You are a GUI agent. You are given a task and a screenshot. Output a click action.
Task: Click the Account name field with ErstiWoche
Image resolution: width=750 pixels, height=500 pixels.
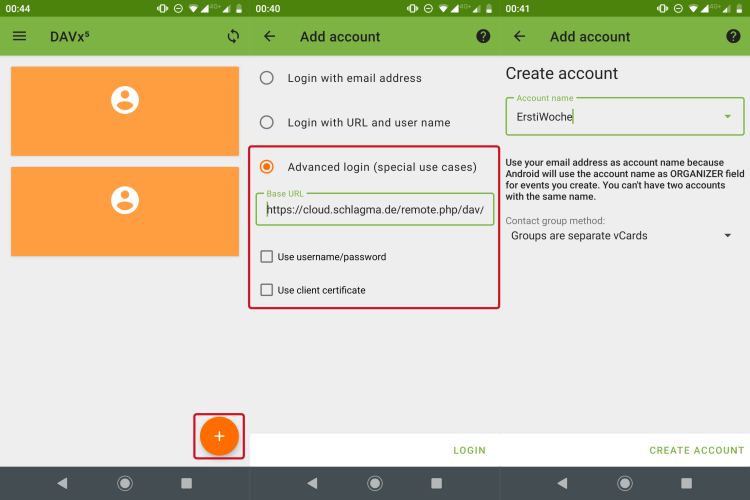[625, 116]
